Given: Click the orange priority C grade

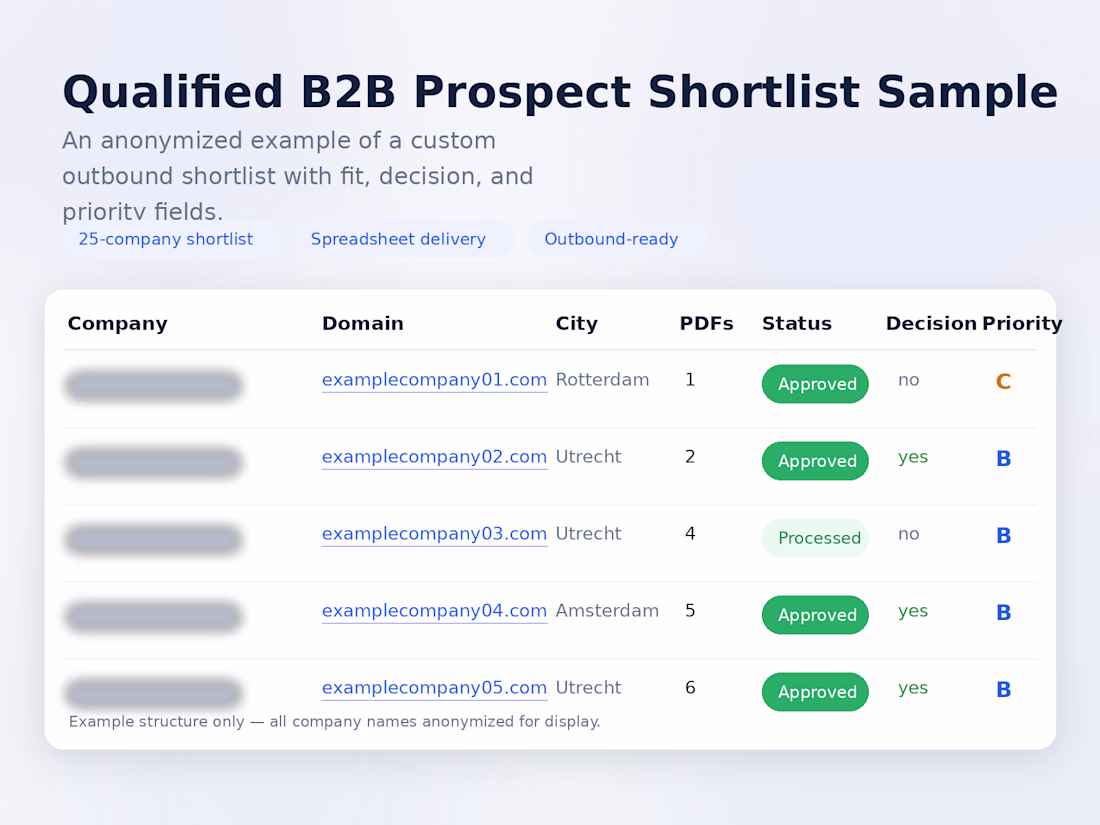Looking at the screenshot, I should click(x=1003, y=382).
